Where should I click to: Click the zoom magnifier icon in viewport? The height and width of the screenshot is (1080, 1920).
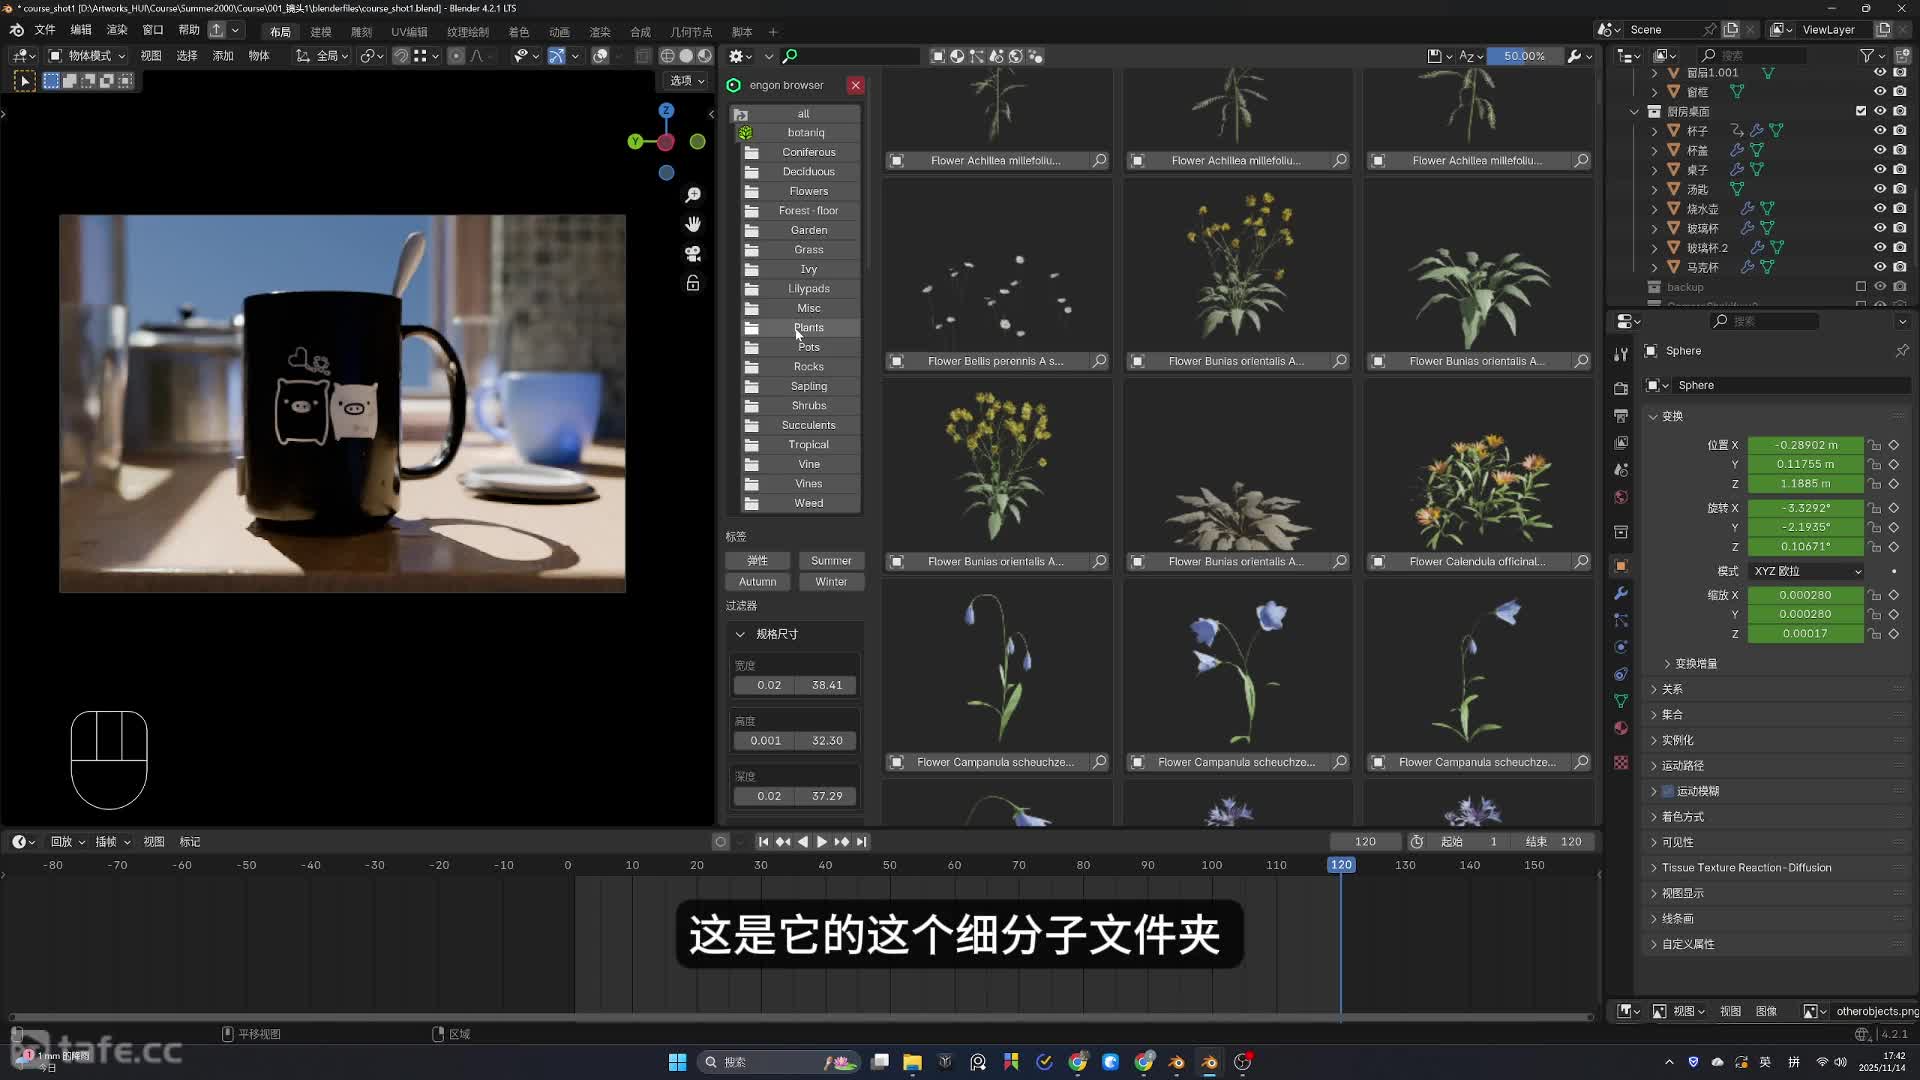pyautogui.click(x=693, y=195)
